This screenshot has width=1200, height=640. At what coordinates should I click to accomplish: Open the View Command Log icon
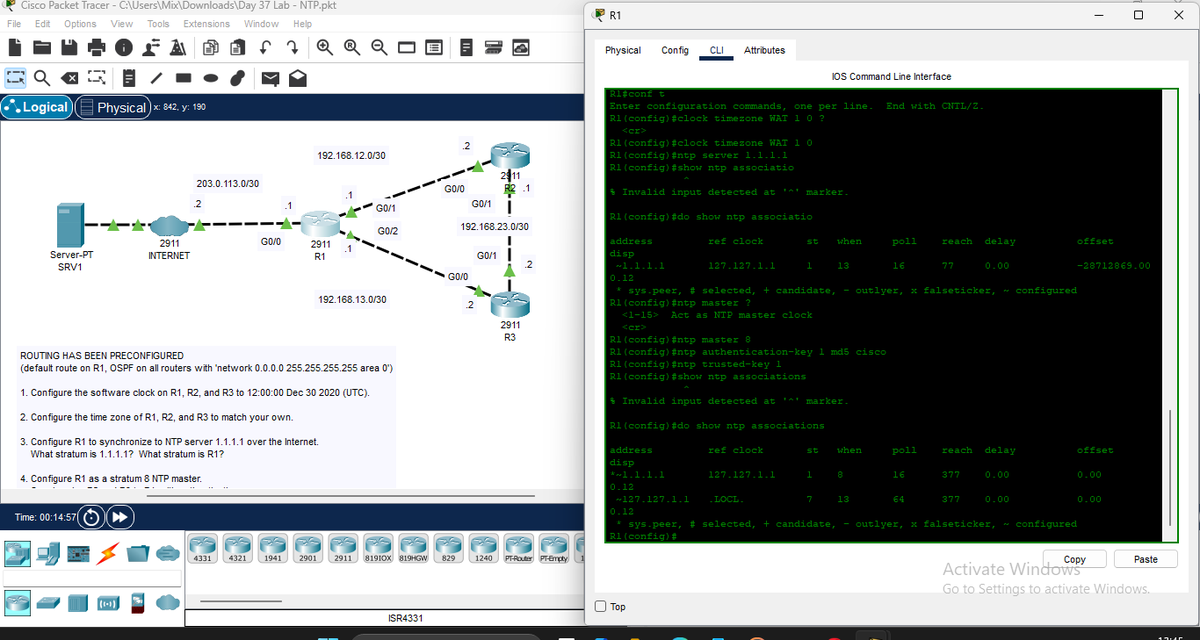pos(466,47)
